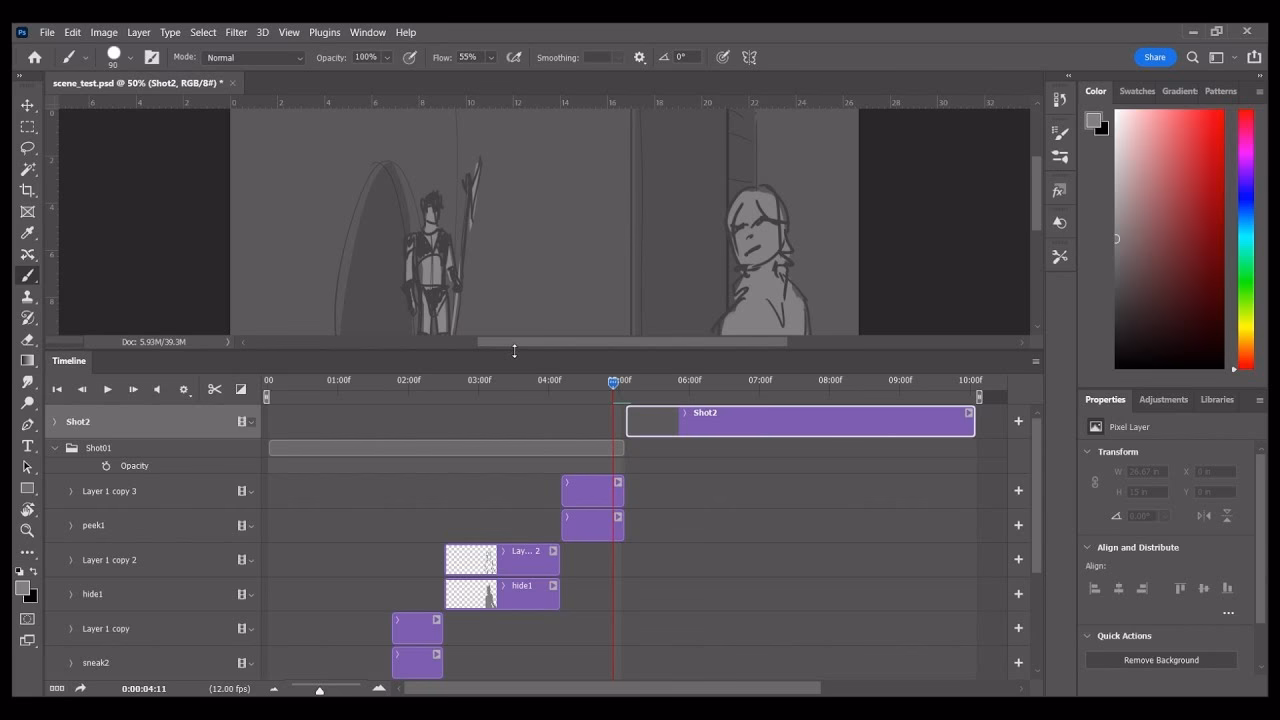
Task: Select the Lasso tool
Action: click(x=27, y=148)
